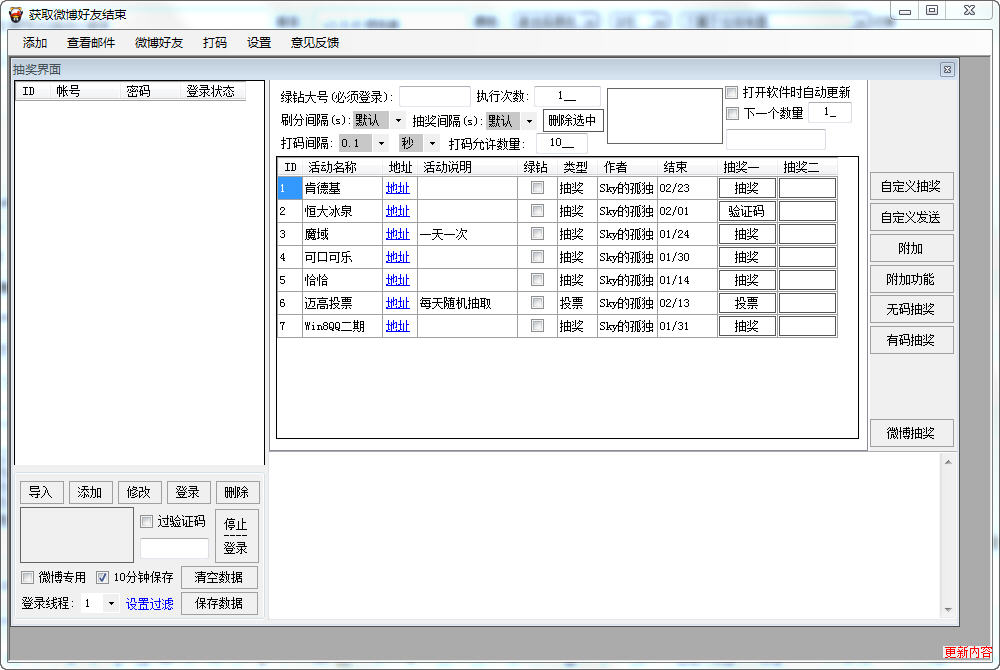Focus the 绿钻大号 input field
Image resolution: width=1000 pixels, height=670 pixels.
434,96
